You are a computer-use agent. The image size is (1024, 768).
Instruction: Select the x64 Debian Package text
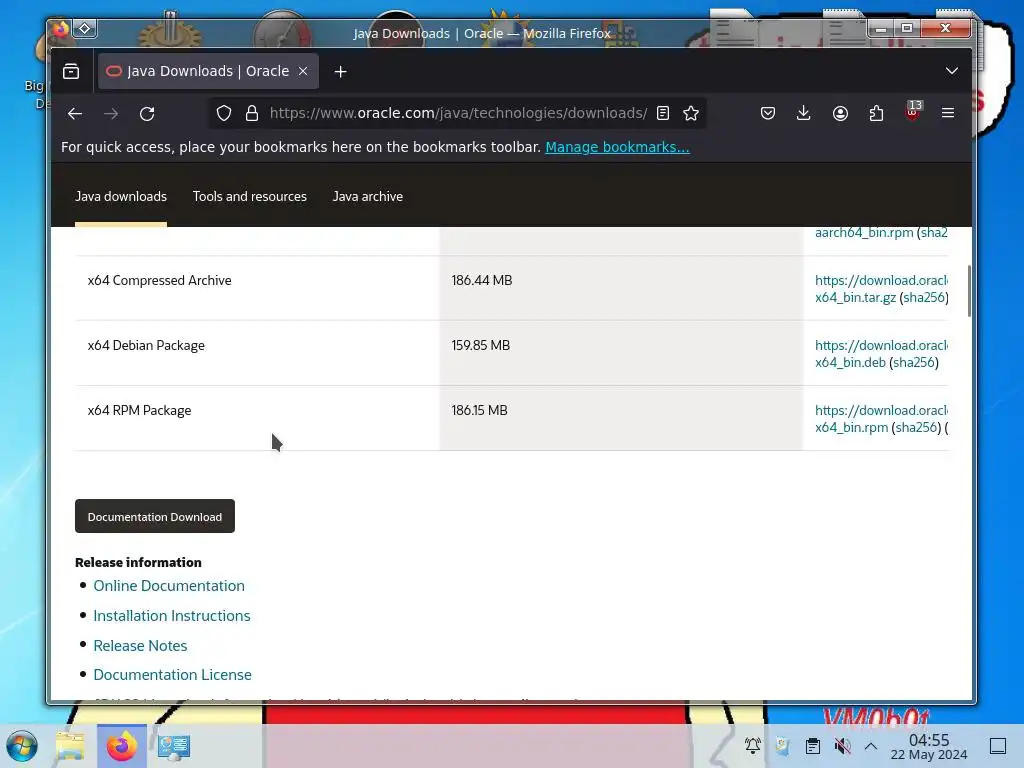pyautogui.click(x=146, y=345)
